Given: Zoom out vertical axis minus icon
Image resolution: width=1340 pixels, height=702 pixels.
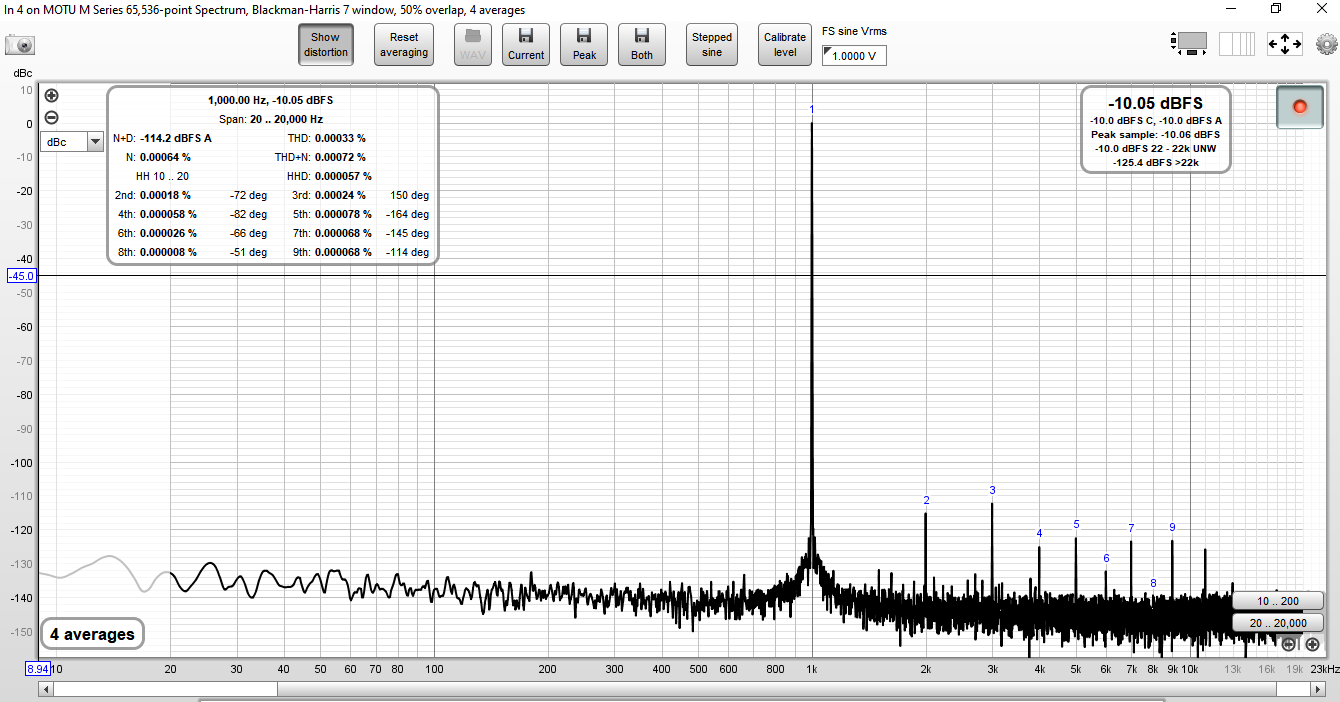Looking at the screenshot, I should [x=52, y=117].
